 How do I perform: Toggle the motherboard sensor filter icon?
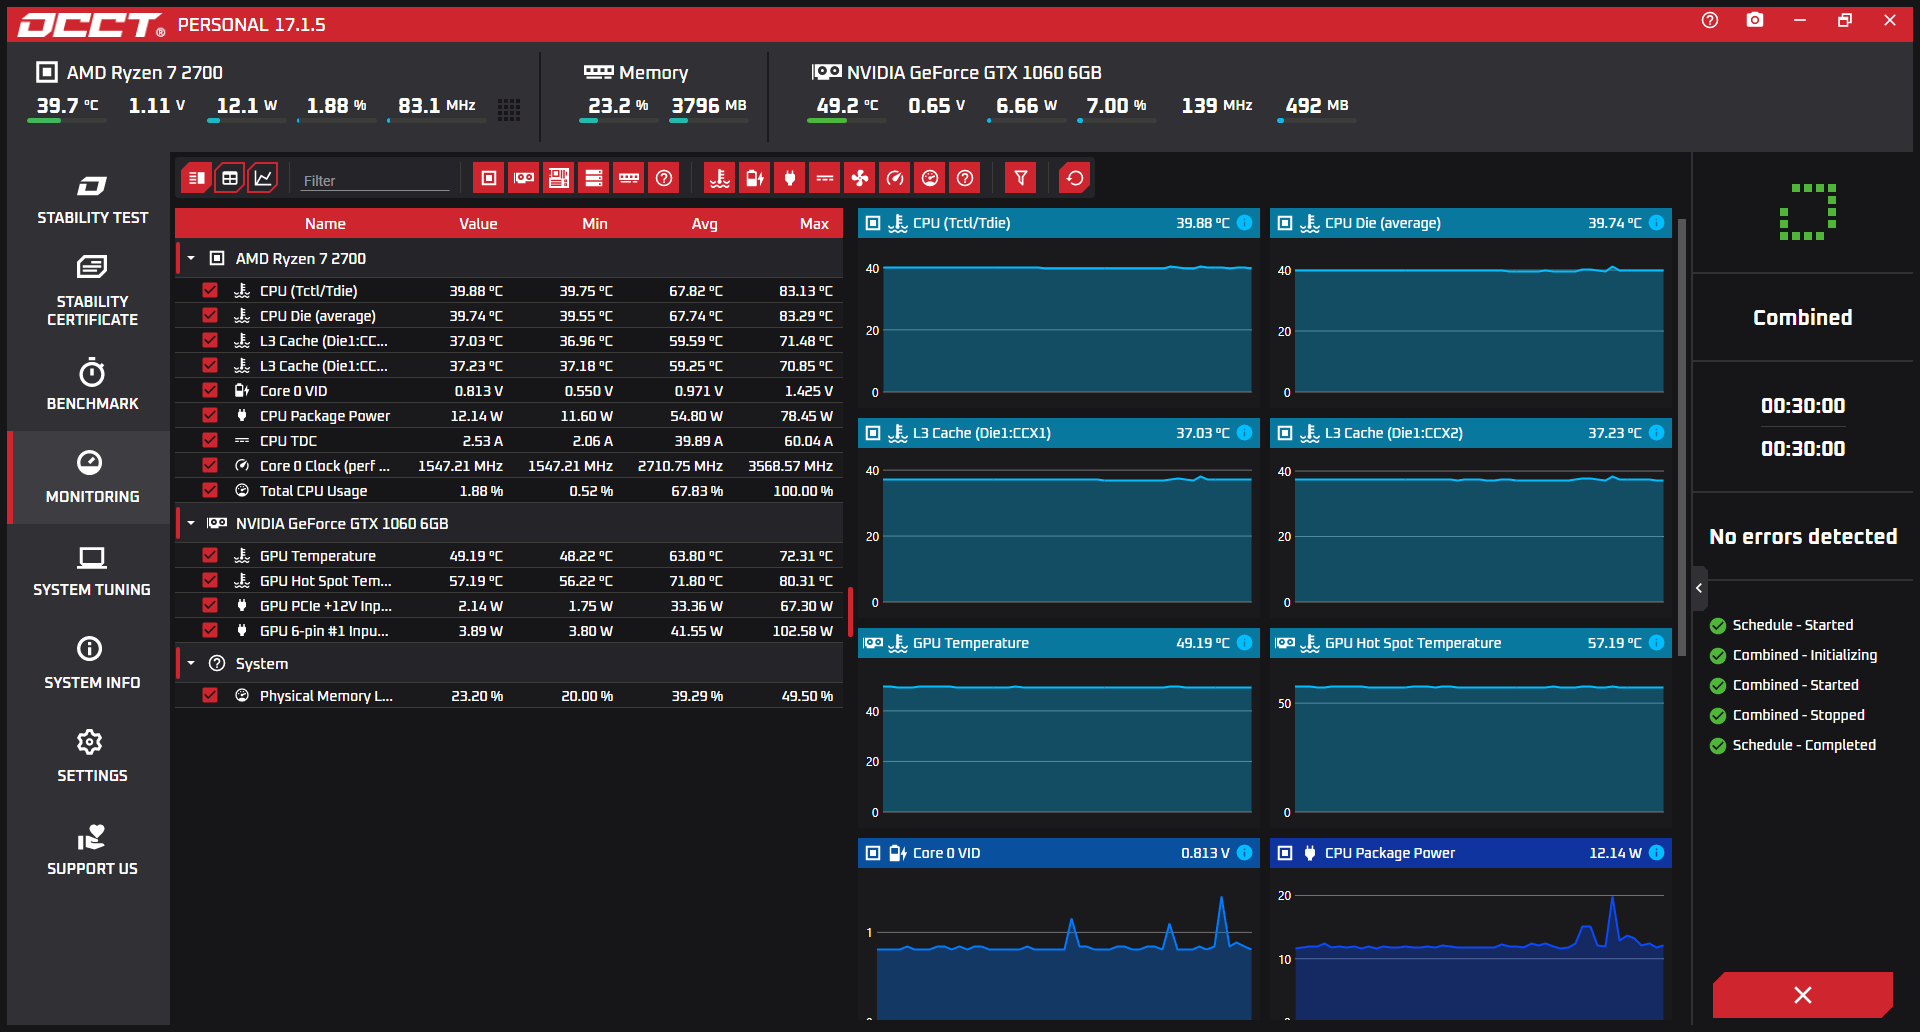pos(559,178)
